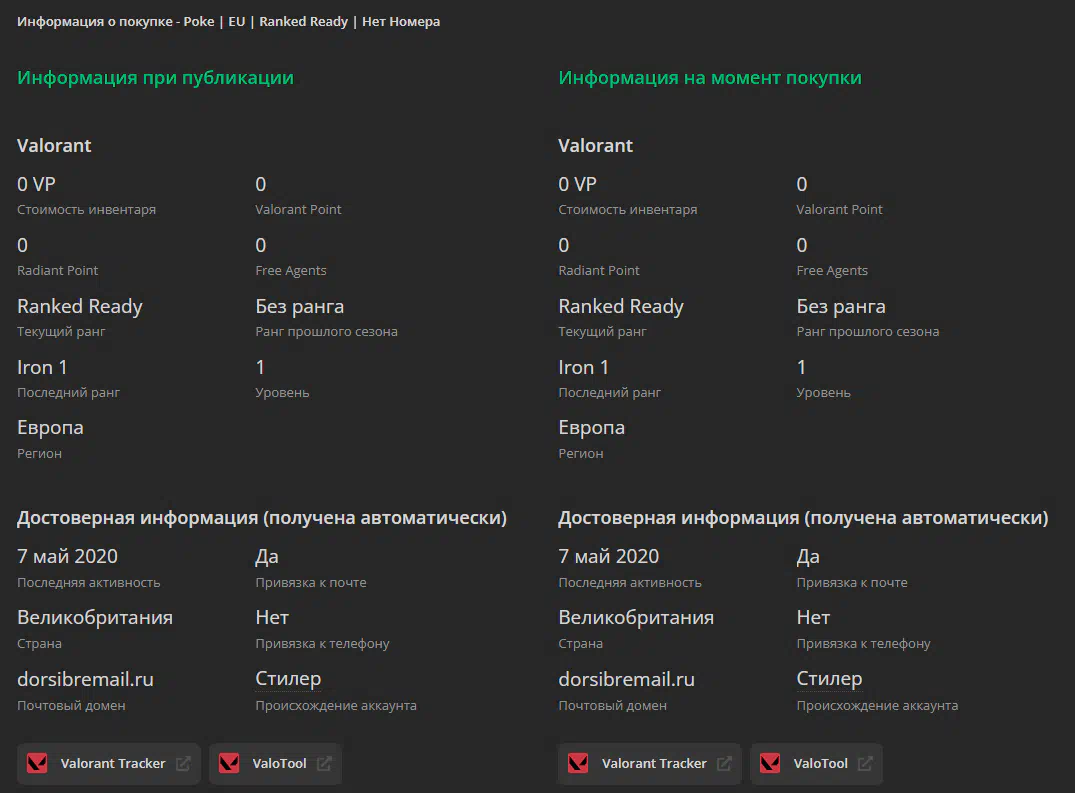Click 'Iron 1' last rank in left column
The height and width of the screenshot is (793, 1075).
pyautogui.click(x=42, y=367)
